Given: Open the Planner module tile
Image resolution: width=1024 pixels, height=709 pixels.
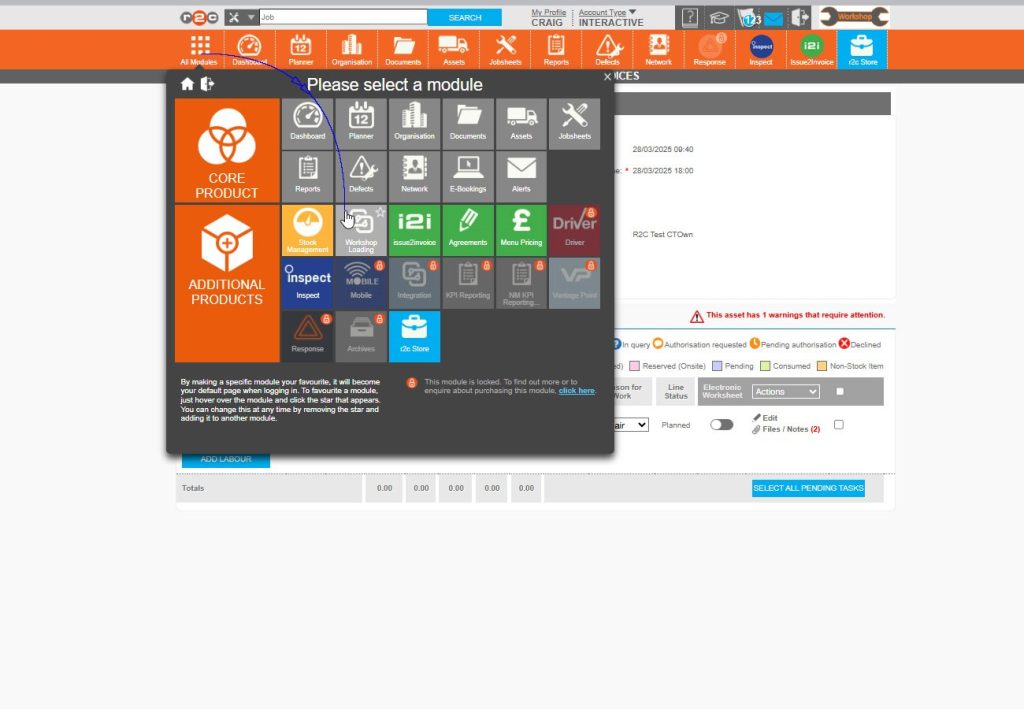Looking at the screenshot, I should (361, 122).
